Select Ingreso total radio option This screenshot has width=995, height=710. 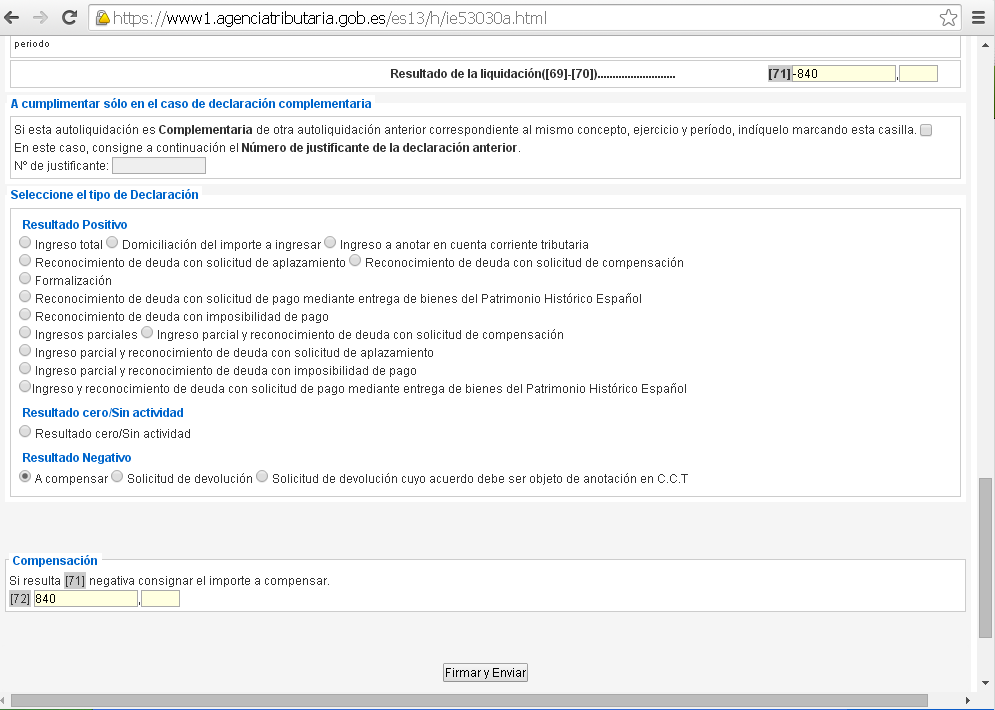pos(25,242)
